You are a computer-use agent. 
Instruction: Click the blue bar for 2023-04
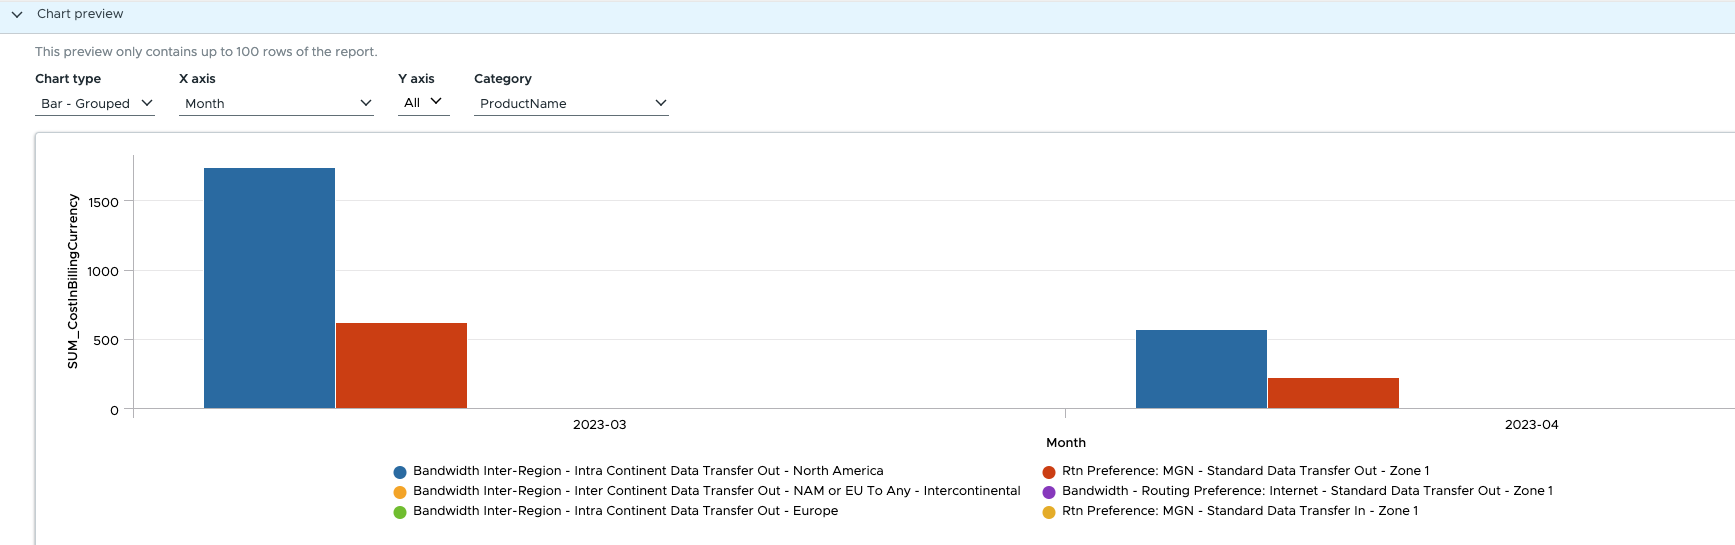[1201, 369]
